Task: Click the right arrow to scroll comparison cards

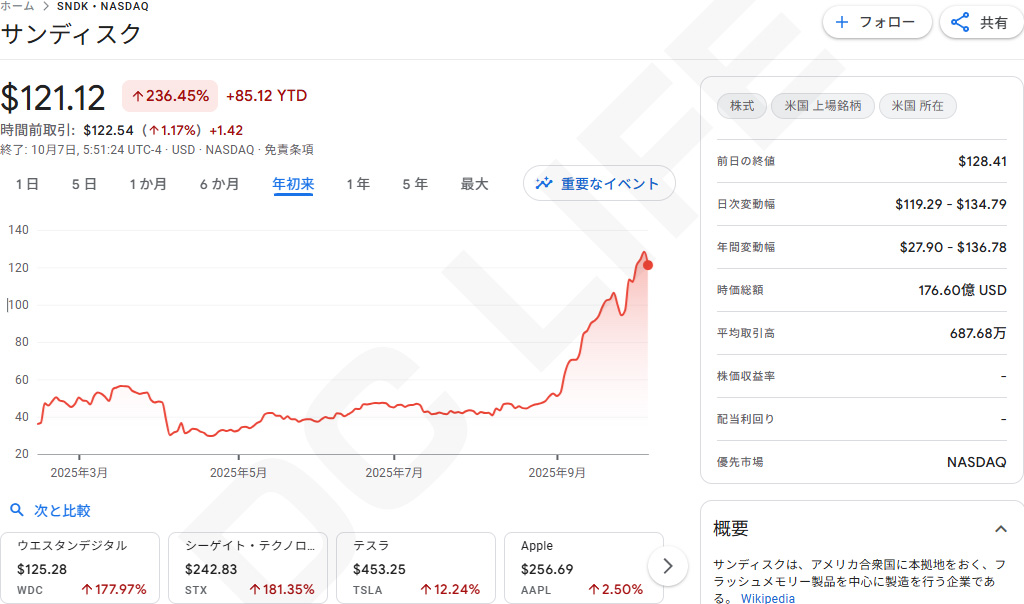Action: [x=668, y=566]
